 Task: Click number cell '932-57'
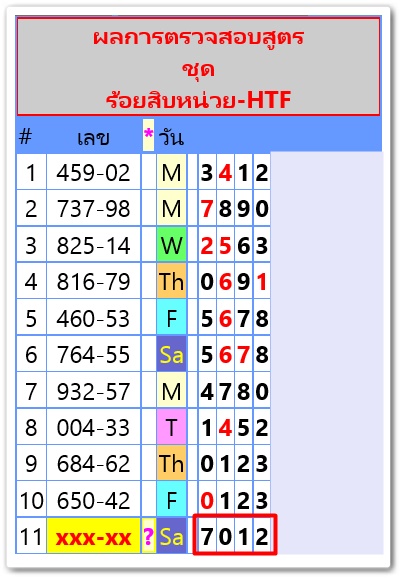point(93,391)
